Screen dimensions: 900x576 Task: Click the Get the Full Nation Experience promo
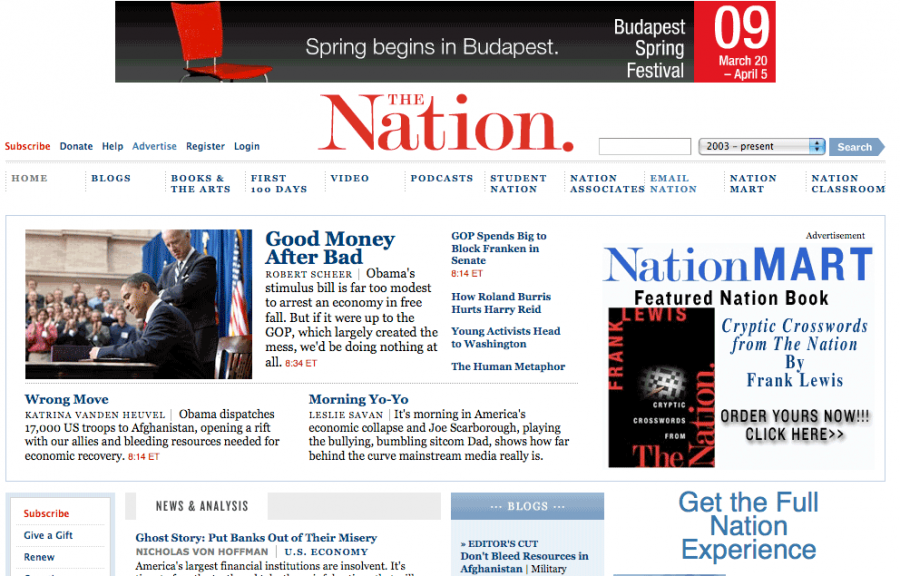(x=748, y=526)
